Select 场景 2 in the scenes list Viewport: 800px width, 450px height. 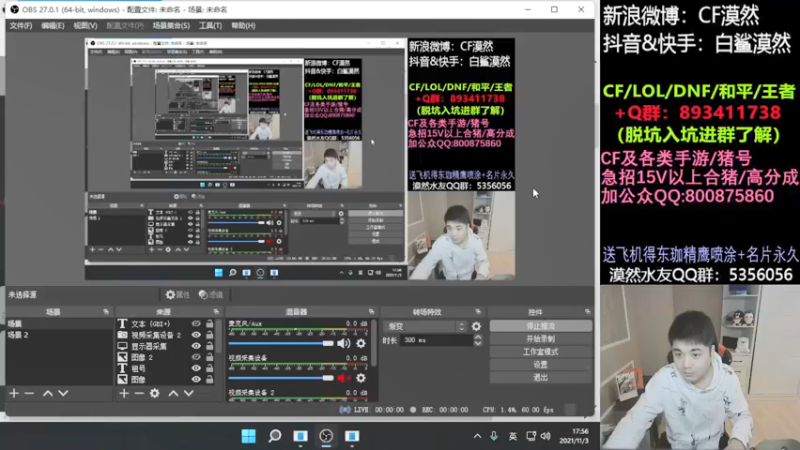pyautogui.click(x=59, y=335)
